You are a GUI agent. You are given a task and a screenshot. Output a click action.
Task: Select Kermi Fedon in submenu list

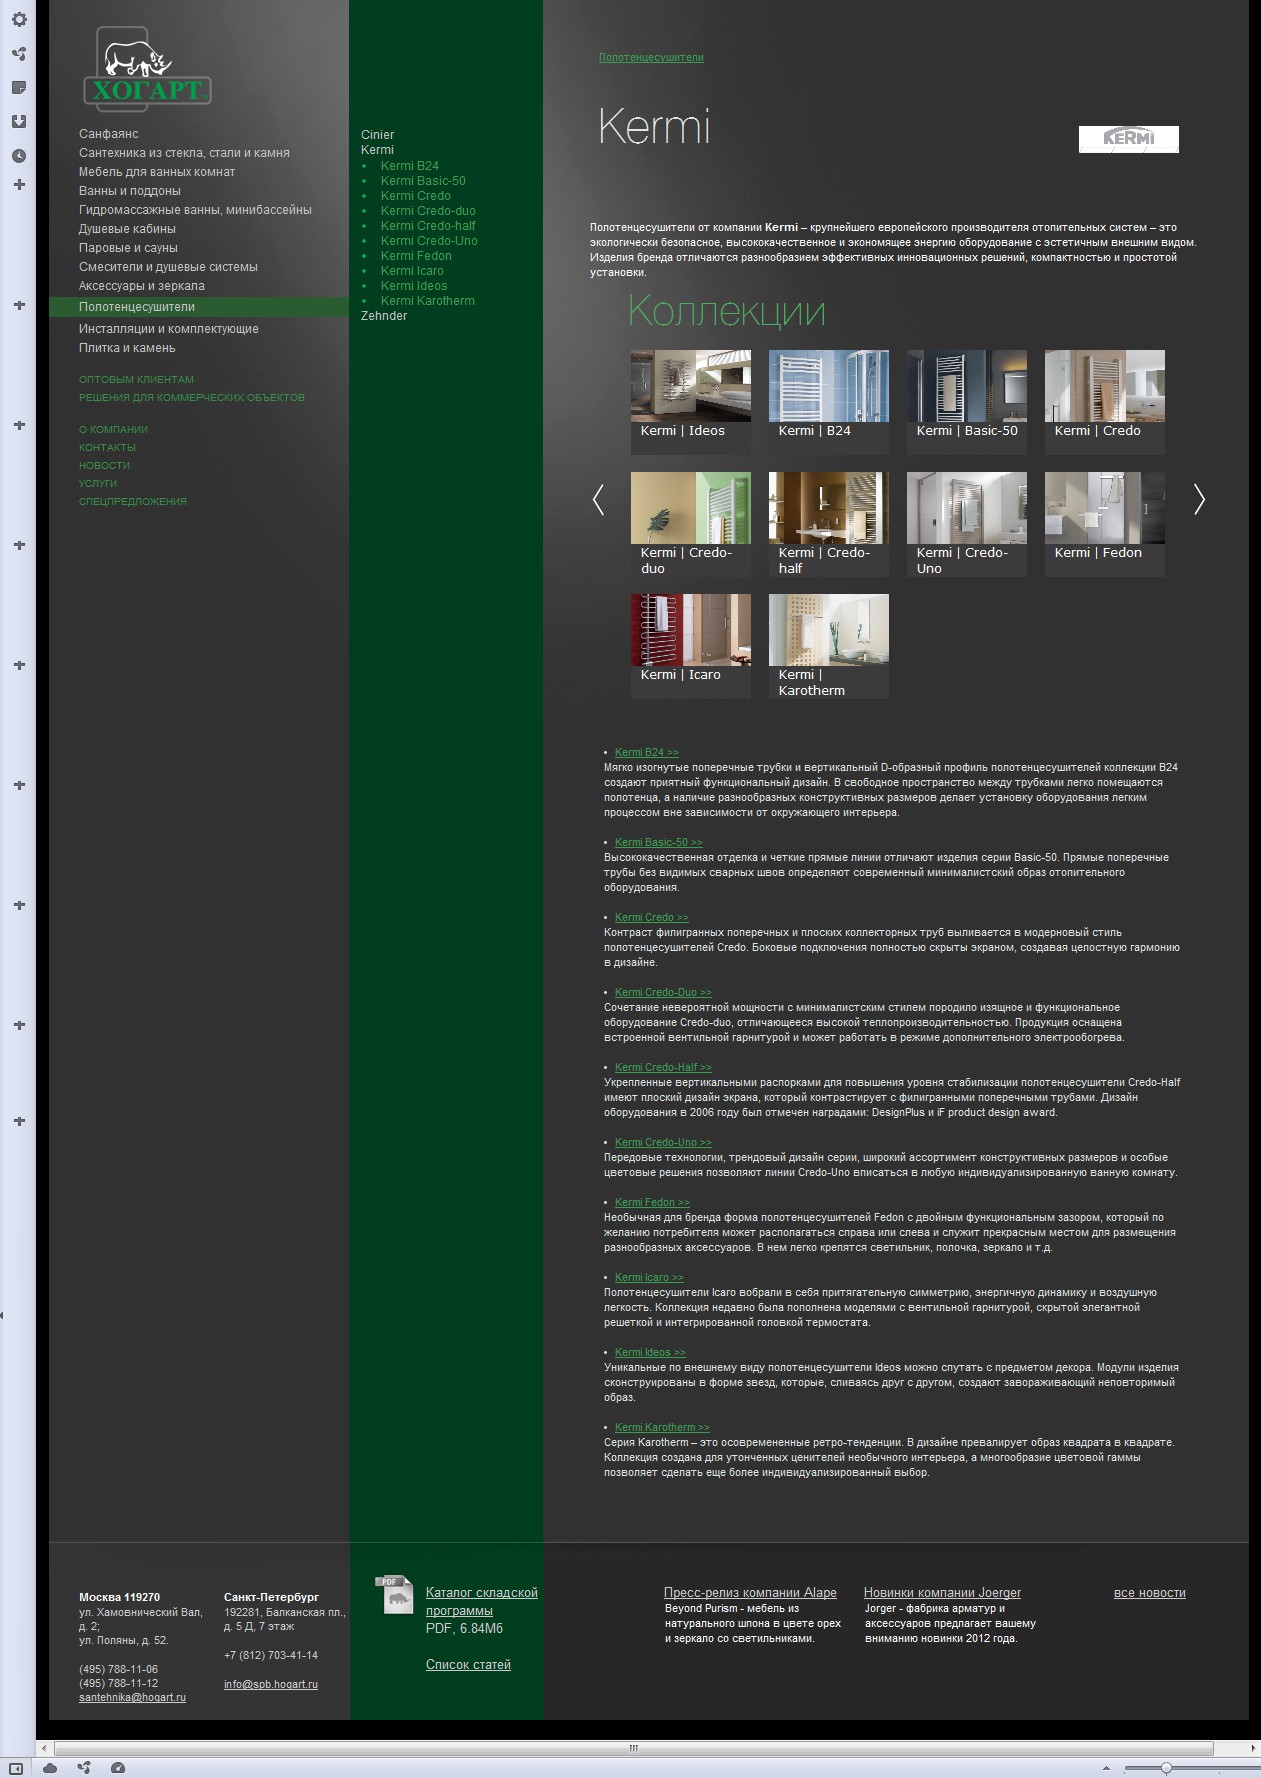416,256
